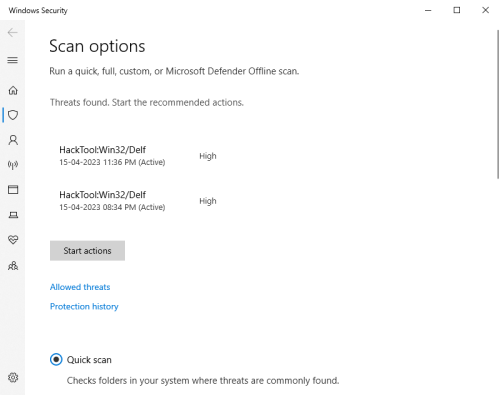Click the Start actions button
500x395 pixels.
(x=87, y=251)
